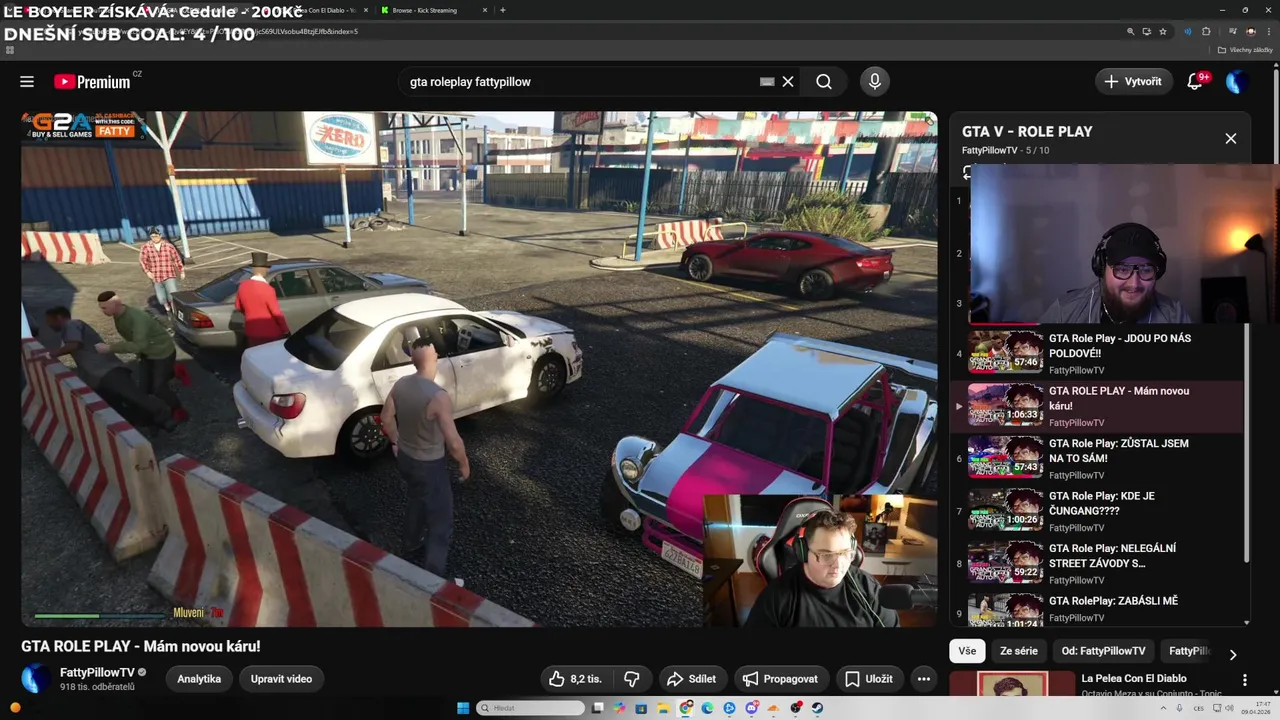Open the Vytvořit create button
Image resolution: width=1280 pixels, height=720 pixels.
coord(1134,82)
